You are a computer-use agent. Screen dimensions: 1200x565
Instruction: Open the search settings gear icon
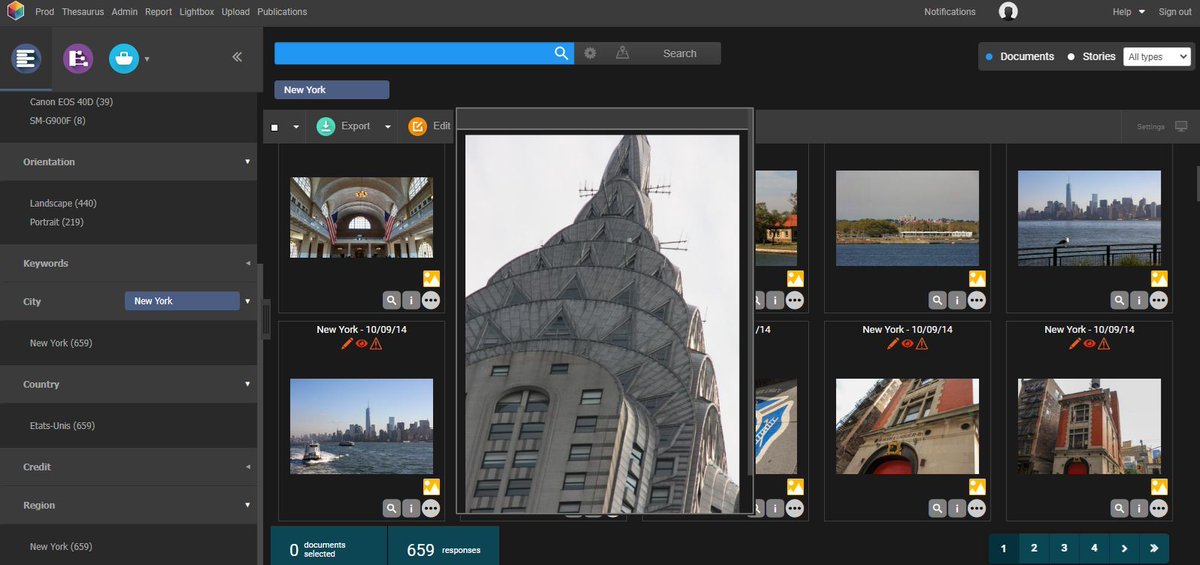tap(590, 53)
